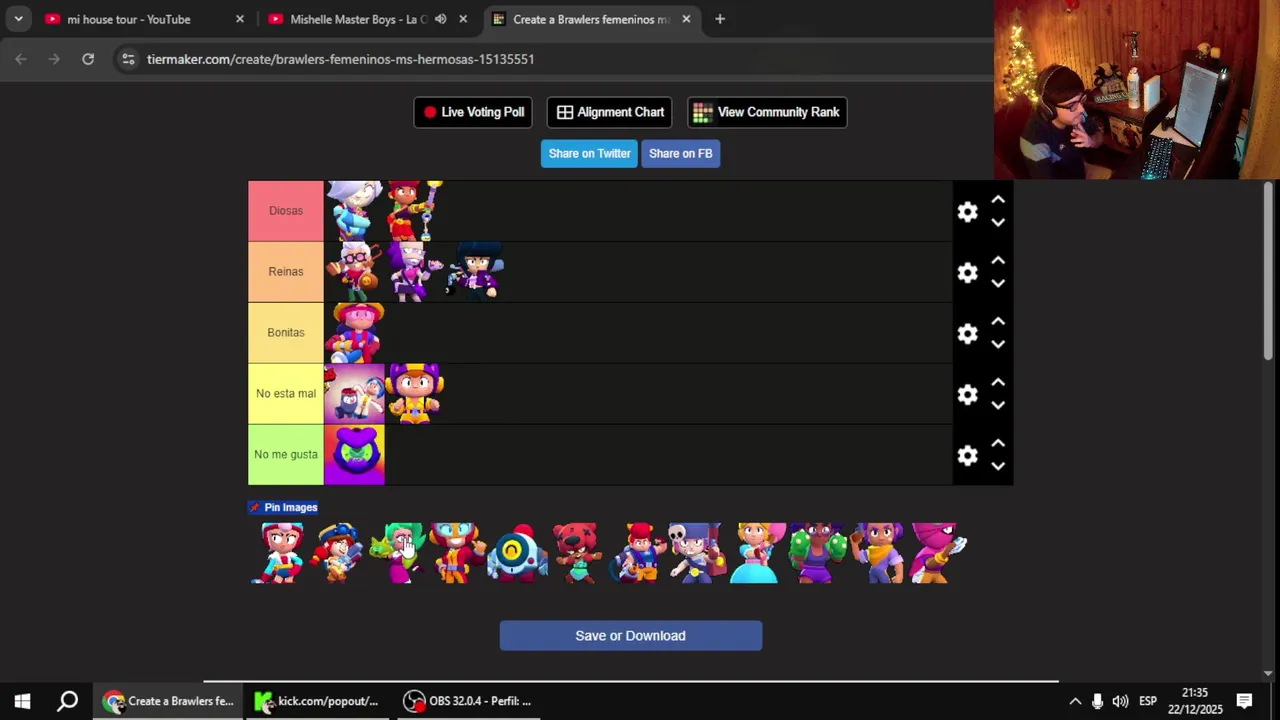
Task: Open Windows Start menu
Action: tap(22, 701)
